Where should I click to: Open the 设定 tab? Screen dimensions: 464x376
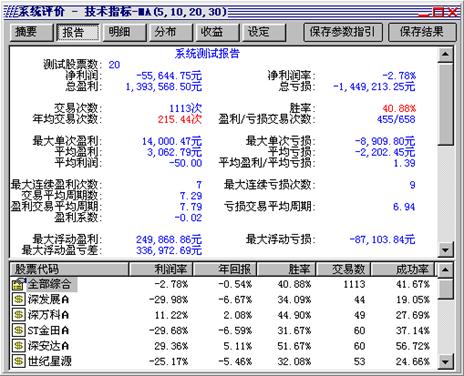[264, 32]
